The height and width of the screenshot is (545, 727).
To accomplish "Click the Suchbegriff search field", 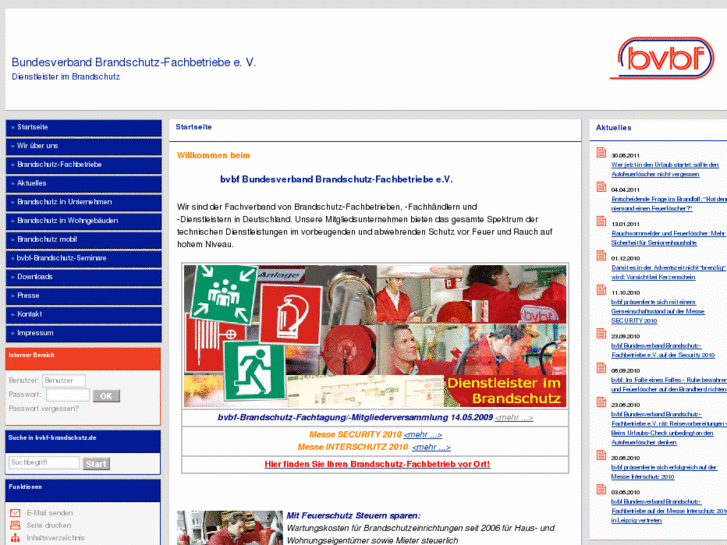I will coord(44,463).
